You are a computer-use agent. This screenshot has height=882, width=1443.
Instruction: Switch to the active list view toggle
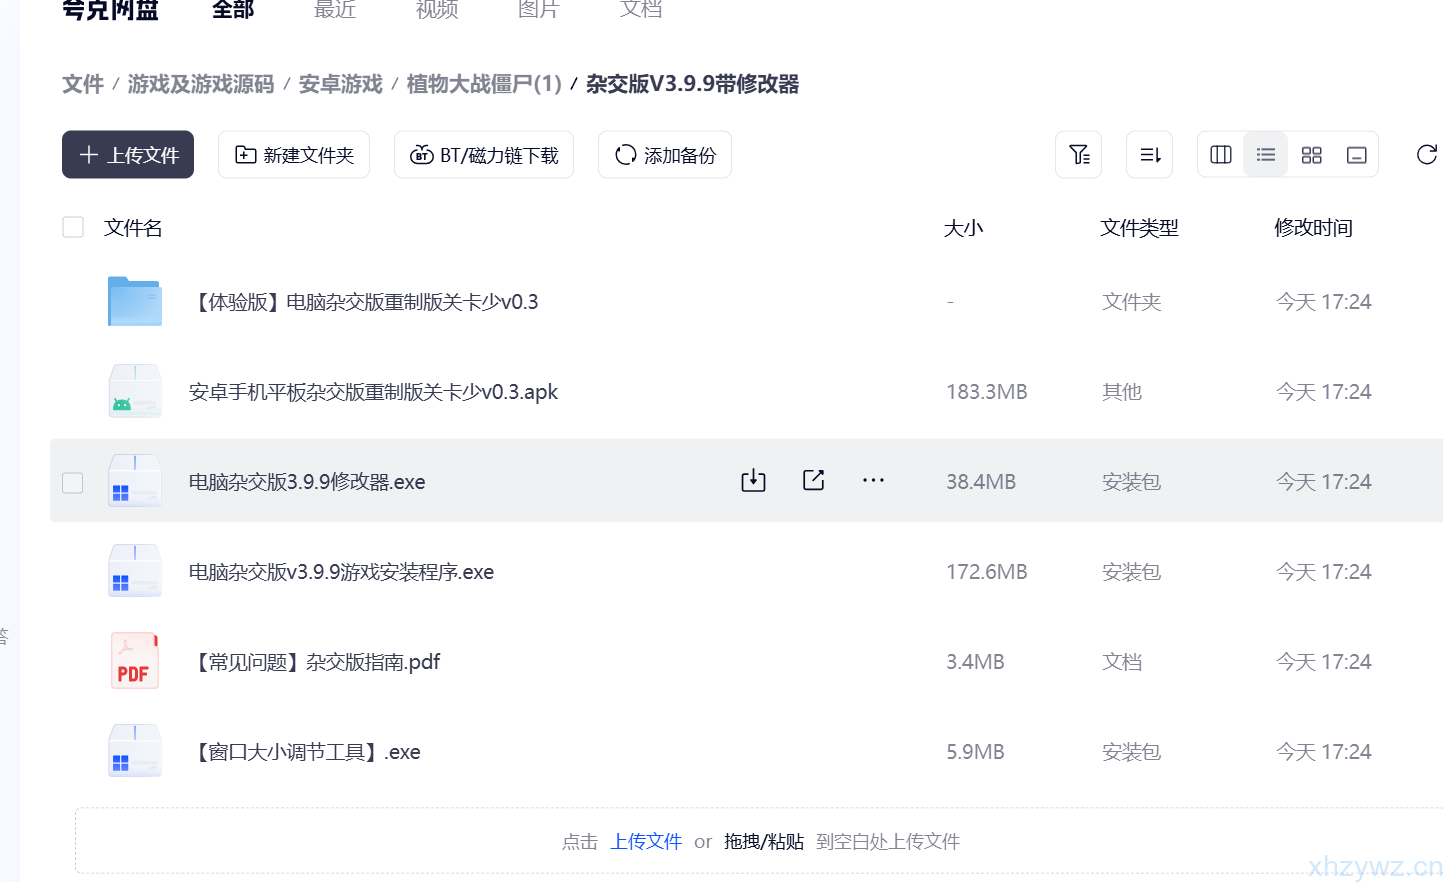[x=1265, y=154]
